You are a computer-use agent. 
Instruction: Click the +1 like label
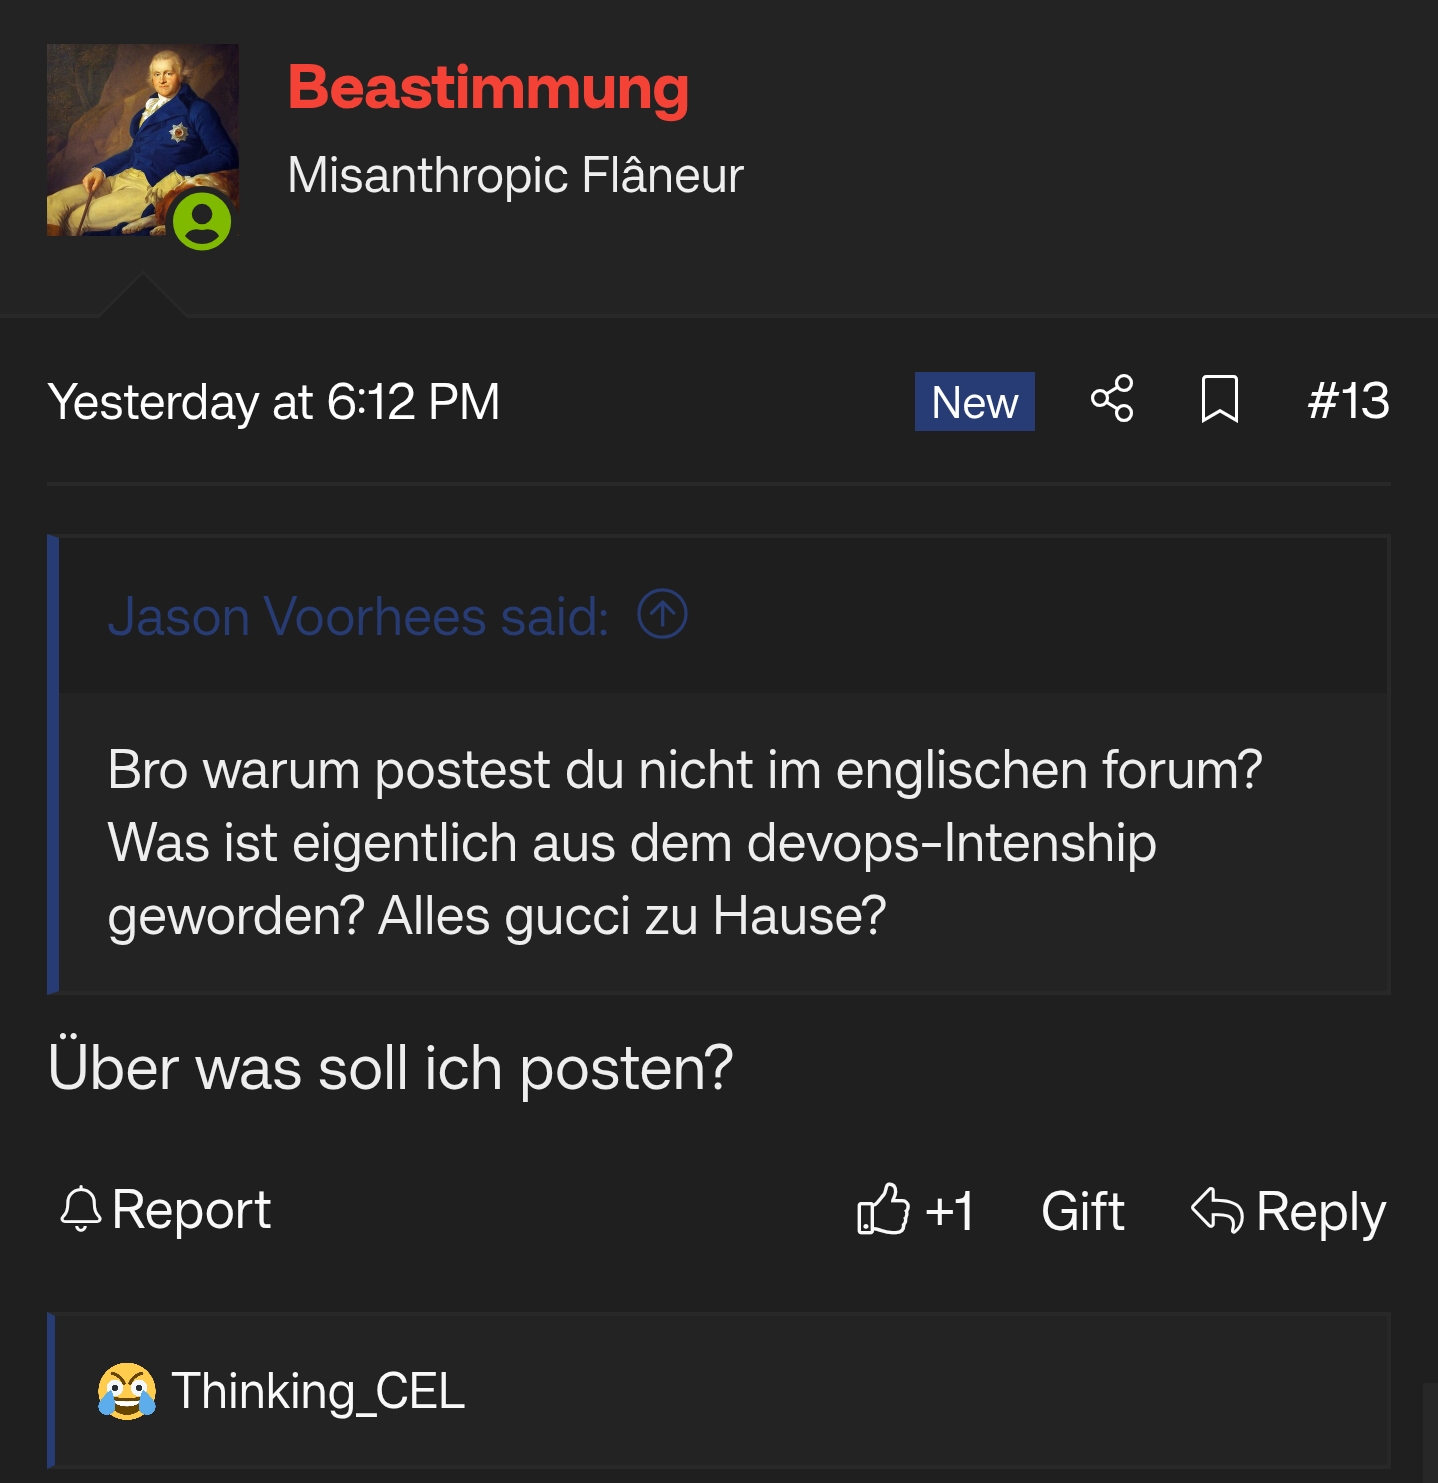pyautogui.click(x=949, y=1212)
